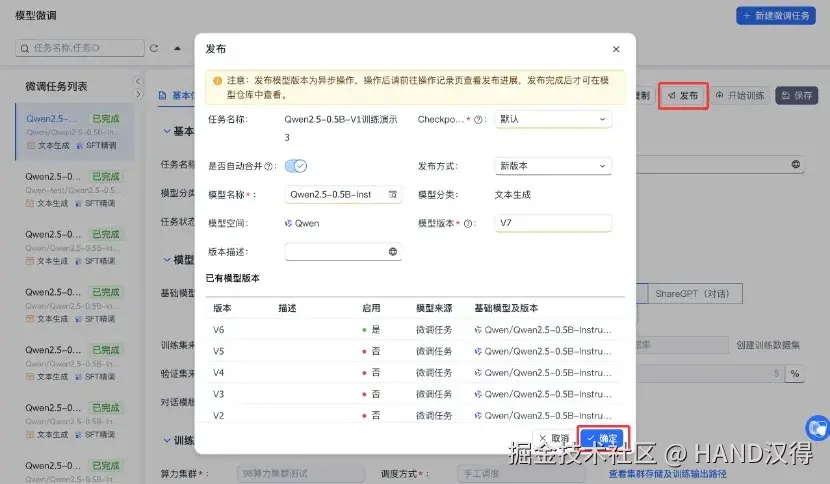Click the 版本 column header
This screenshot has width=830, height=484.
pos(222,308)
